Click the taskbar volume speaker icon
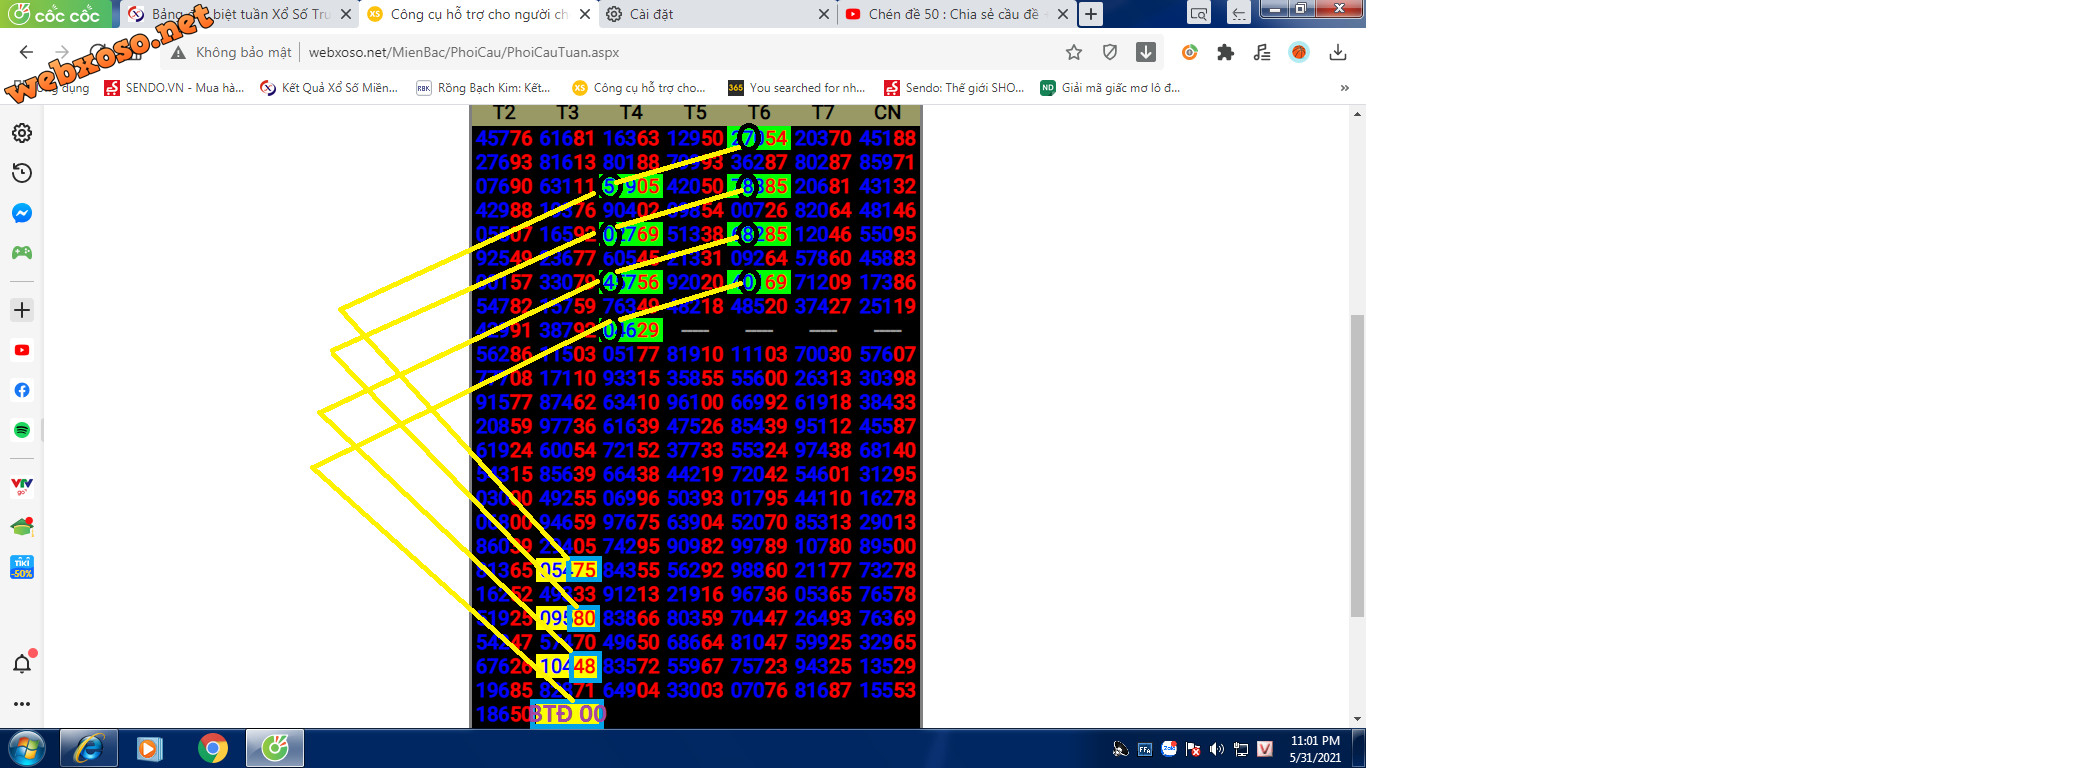 [x=1217, y=749]
